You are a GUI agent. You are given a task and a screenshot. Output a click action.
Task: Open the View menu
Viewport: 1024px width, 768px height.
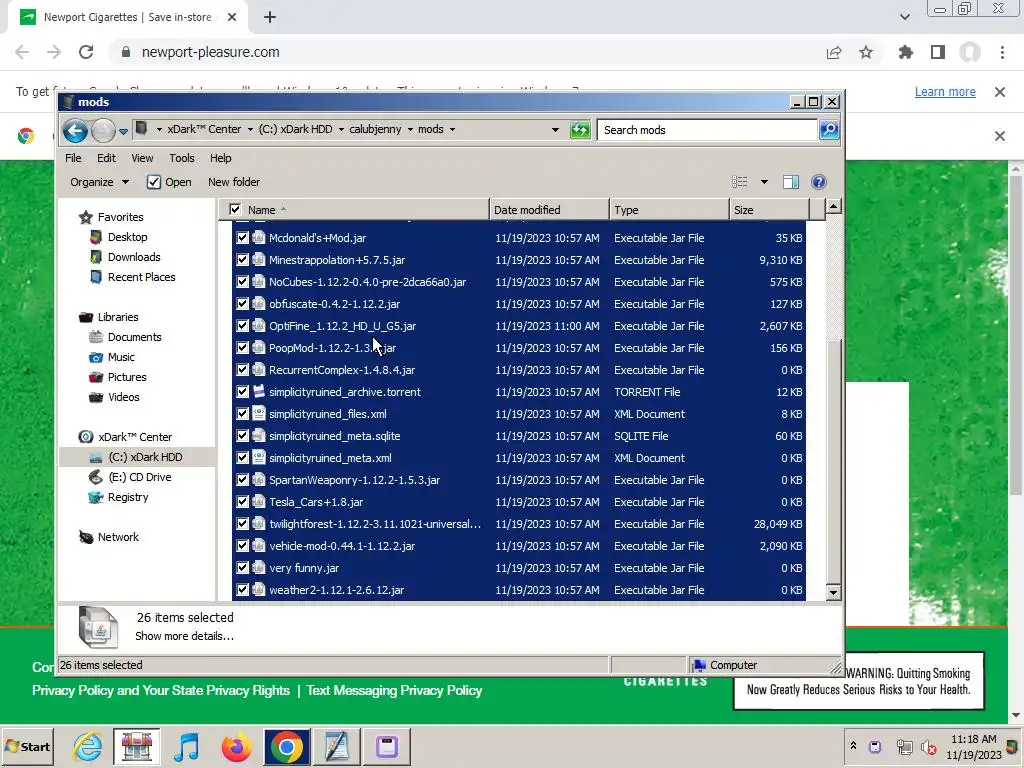(x=142, y=158)
